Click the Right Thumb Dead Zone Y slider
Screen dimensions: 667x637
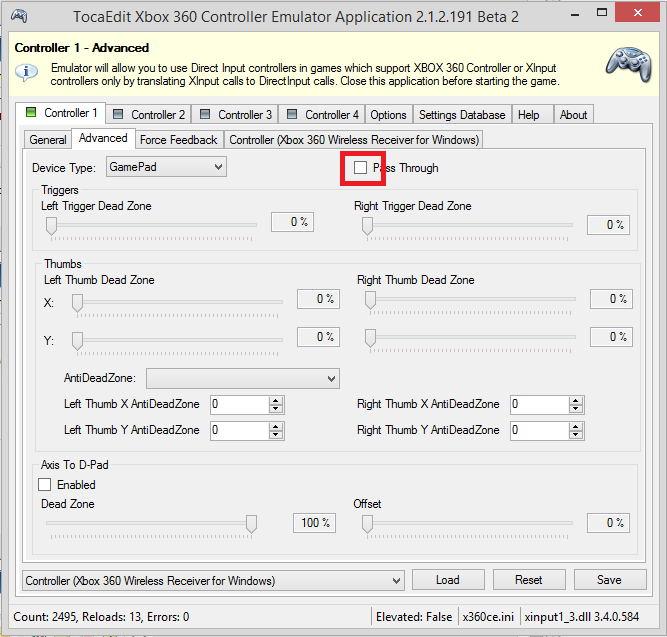coord(371,338)
